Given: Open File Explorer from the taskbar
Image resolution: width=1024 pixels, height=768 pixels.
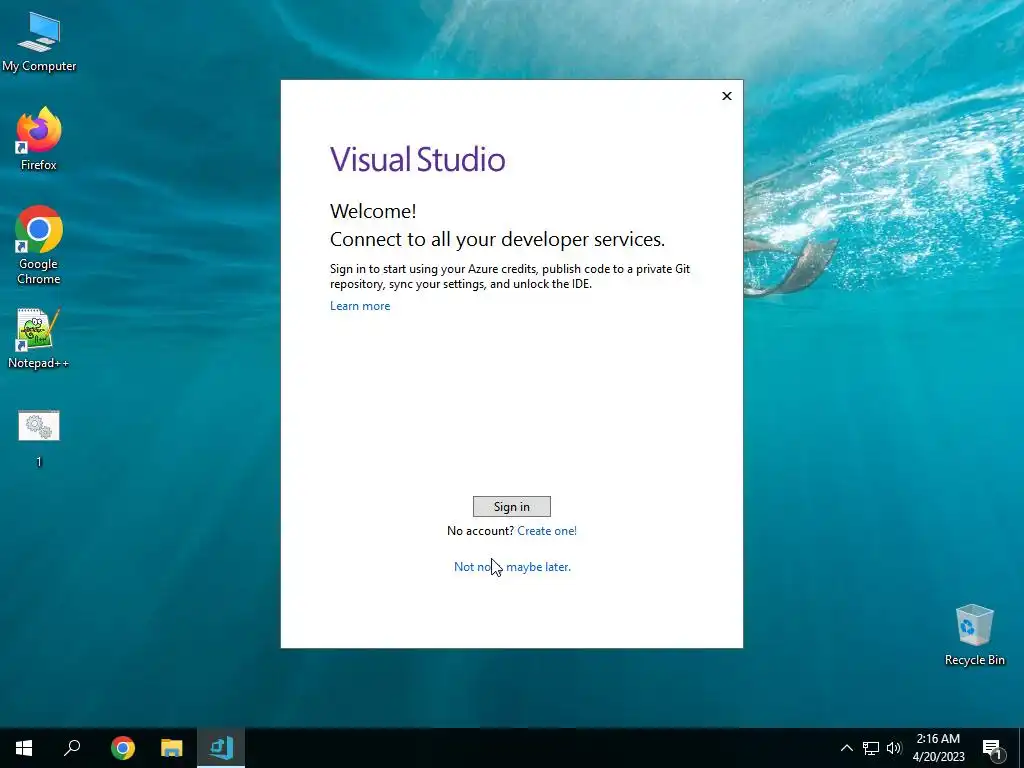Looking at the screenshot, I should 172,748.
